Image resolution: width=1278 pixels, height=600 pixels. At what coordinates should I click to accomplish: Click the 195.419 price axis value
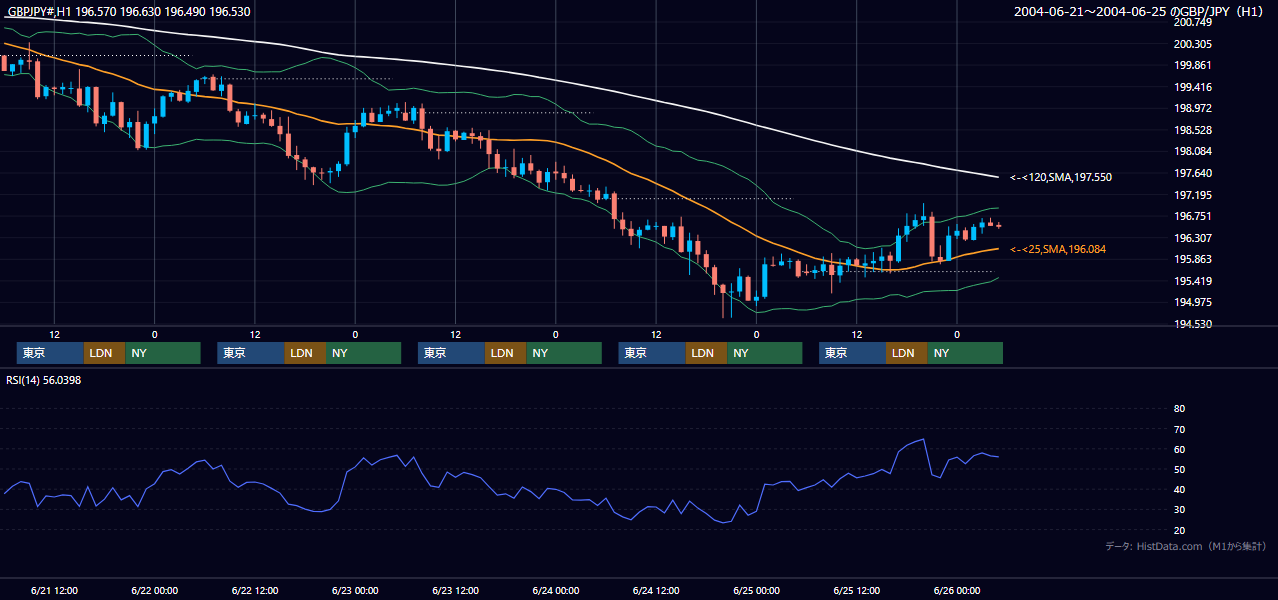pyautogui.click(x=1193, y=281)
